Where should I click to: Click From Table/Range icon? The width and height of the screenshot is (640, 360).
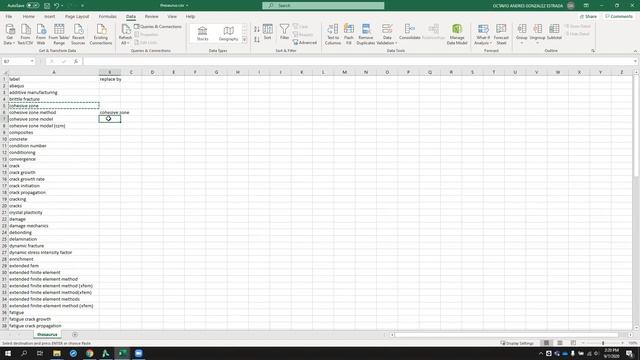[59, 34]
